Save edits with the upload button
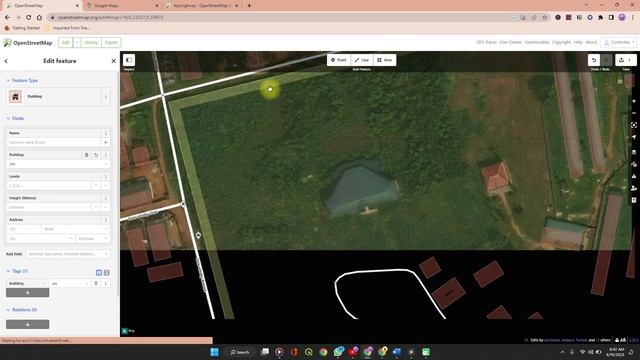 625,60
